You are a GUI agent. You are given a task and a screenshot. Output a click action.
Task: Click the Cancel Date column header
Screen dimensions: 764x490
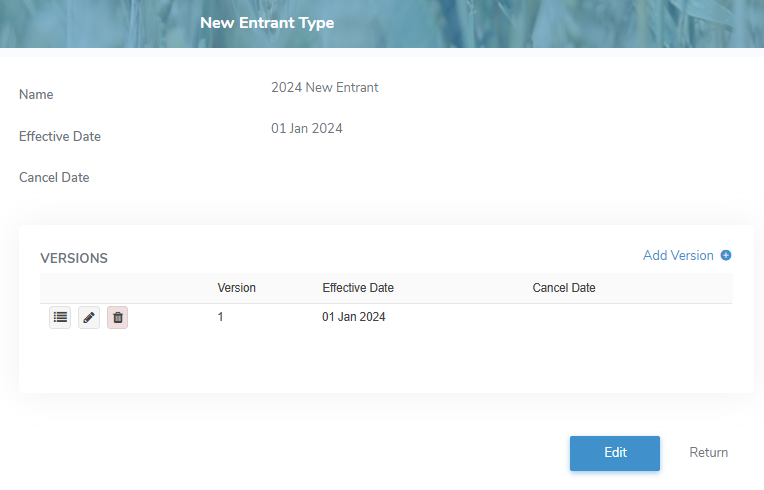(564, 288)
